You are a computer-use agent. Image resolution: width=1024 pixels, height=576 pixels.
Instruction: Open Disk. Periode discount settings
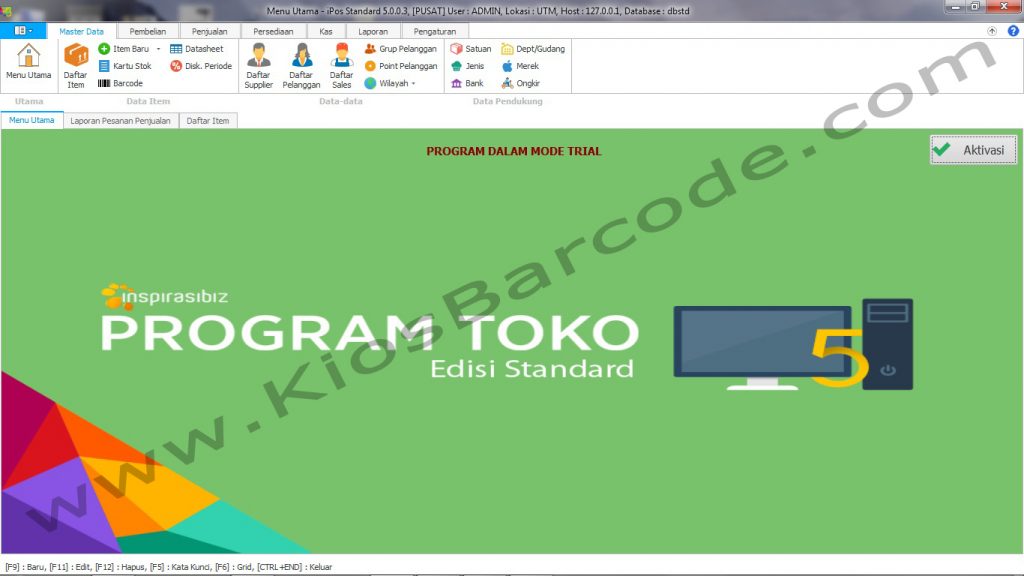(x=201, y=66)
